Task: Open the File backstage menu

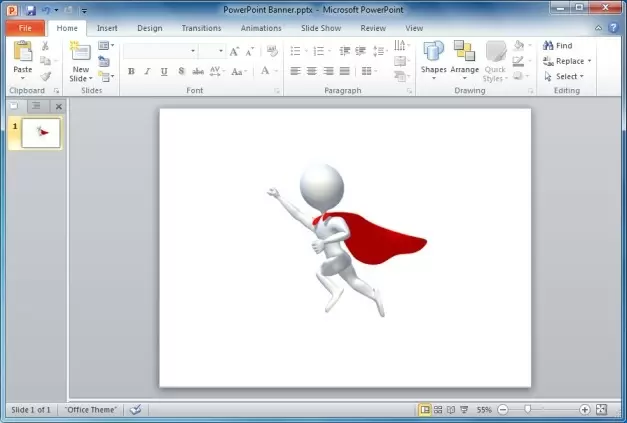Action: [x=25, y=28]
